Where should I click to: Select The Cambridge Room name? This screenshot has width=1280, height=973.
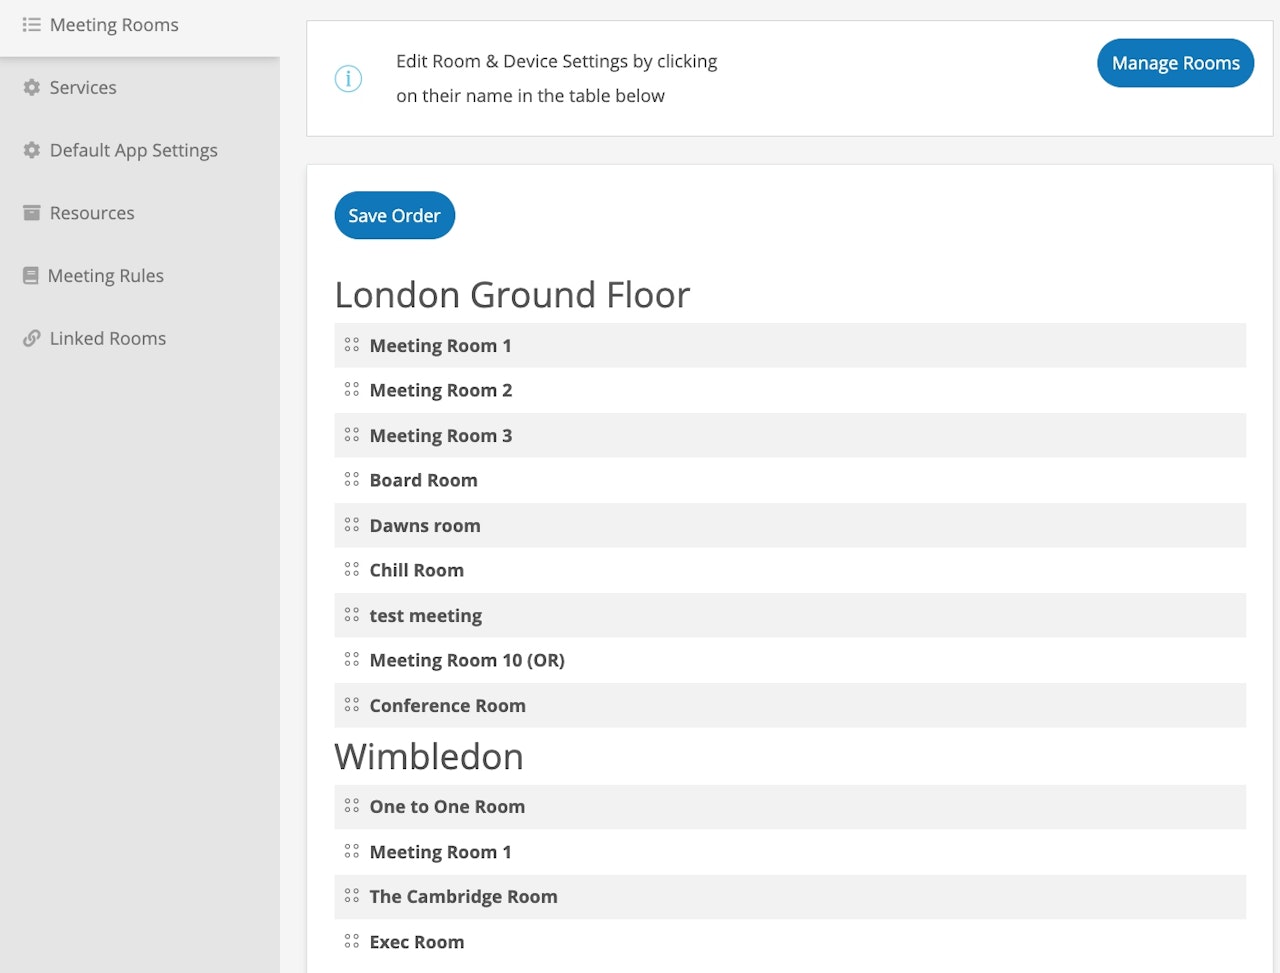[x=463, y=897]
